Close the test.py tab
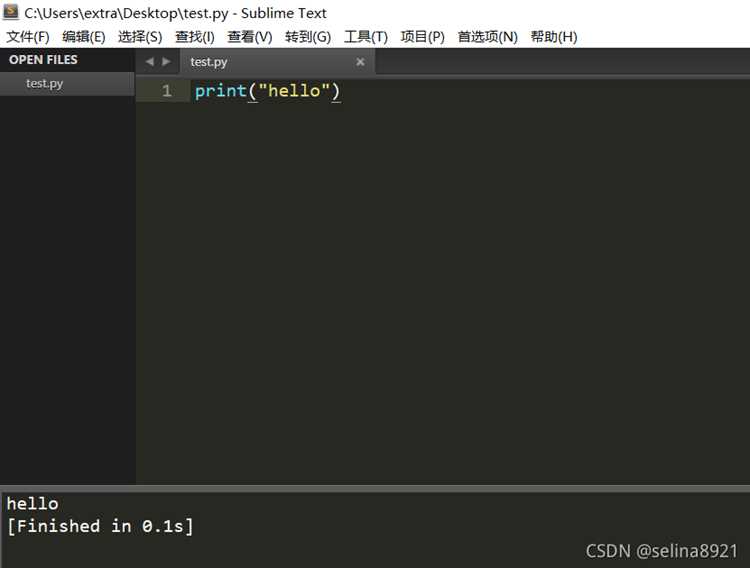This screenshot has width=750, height=568. click(x=360, y=62)
